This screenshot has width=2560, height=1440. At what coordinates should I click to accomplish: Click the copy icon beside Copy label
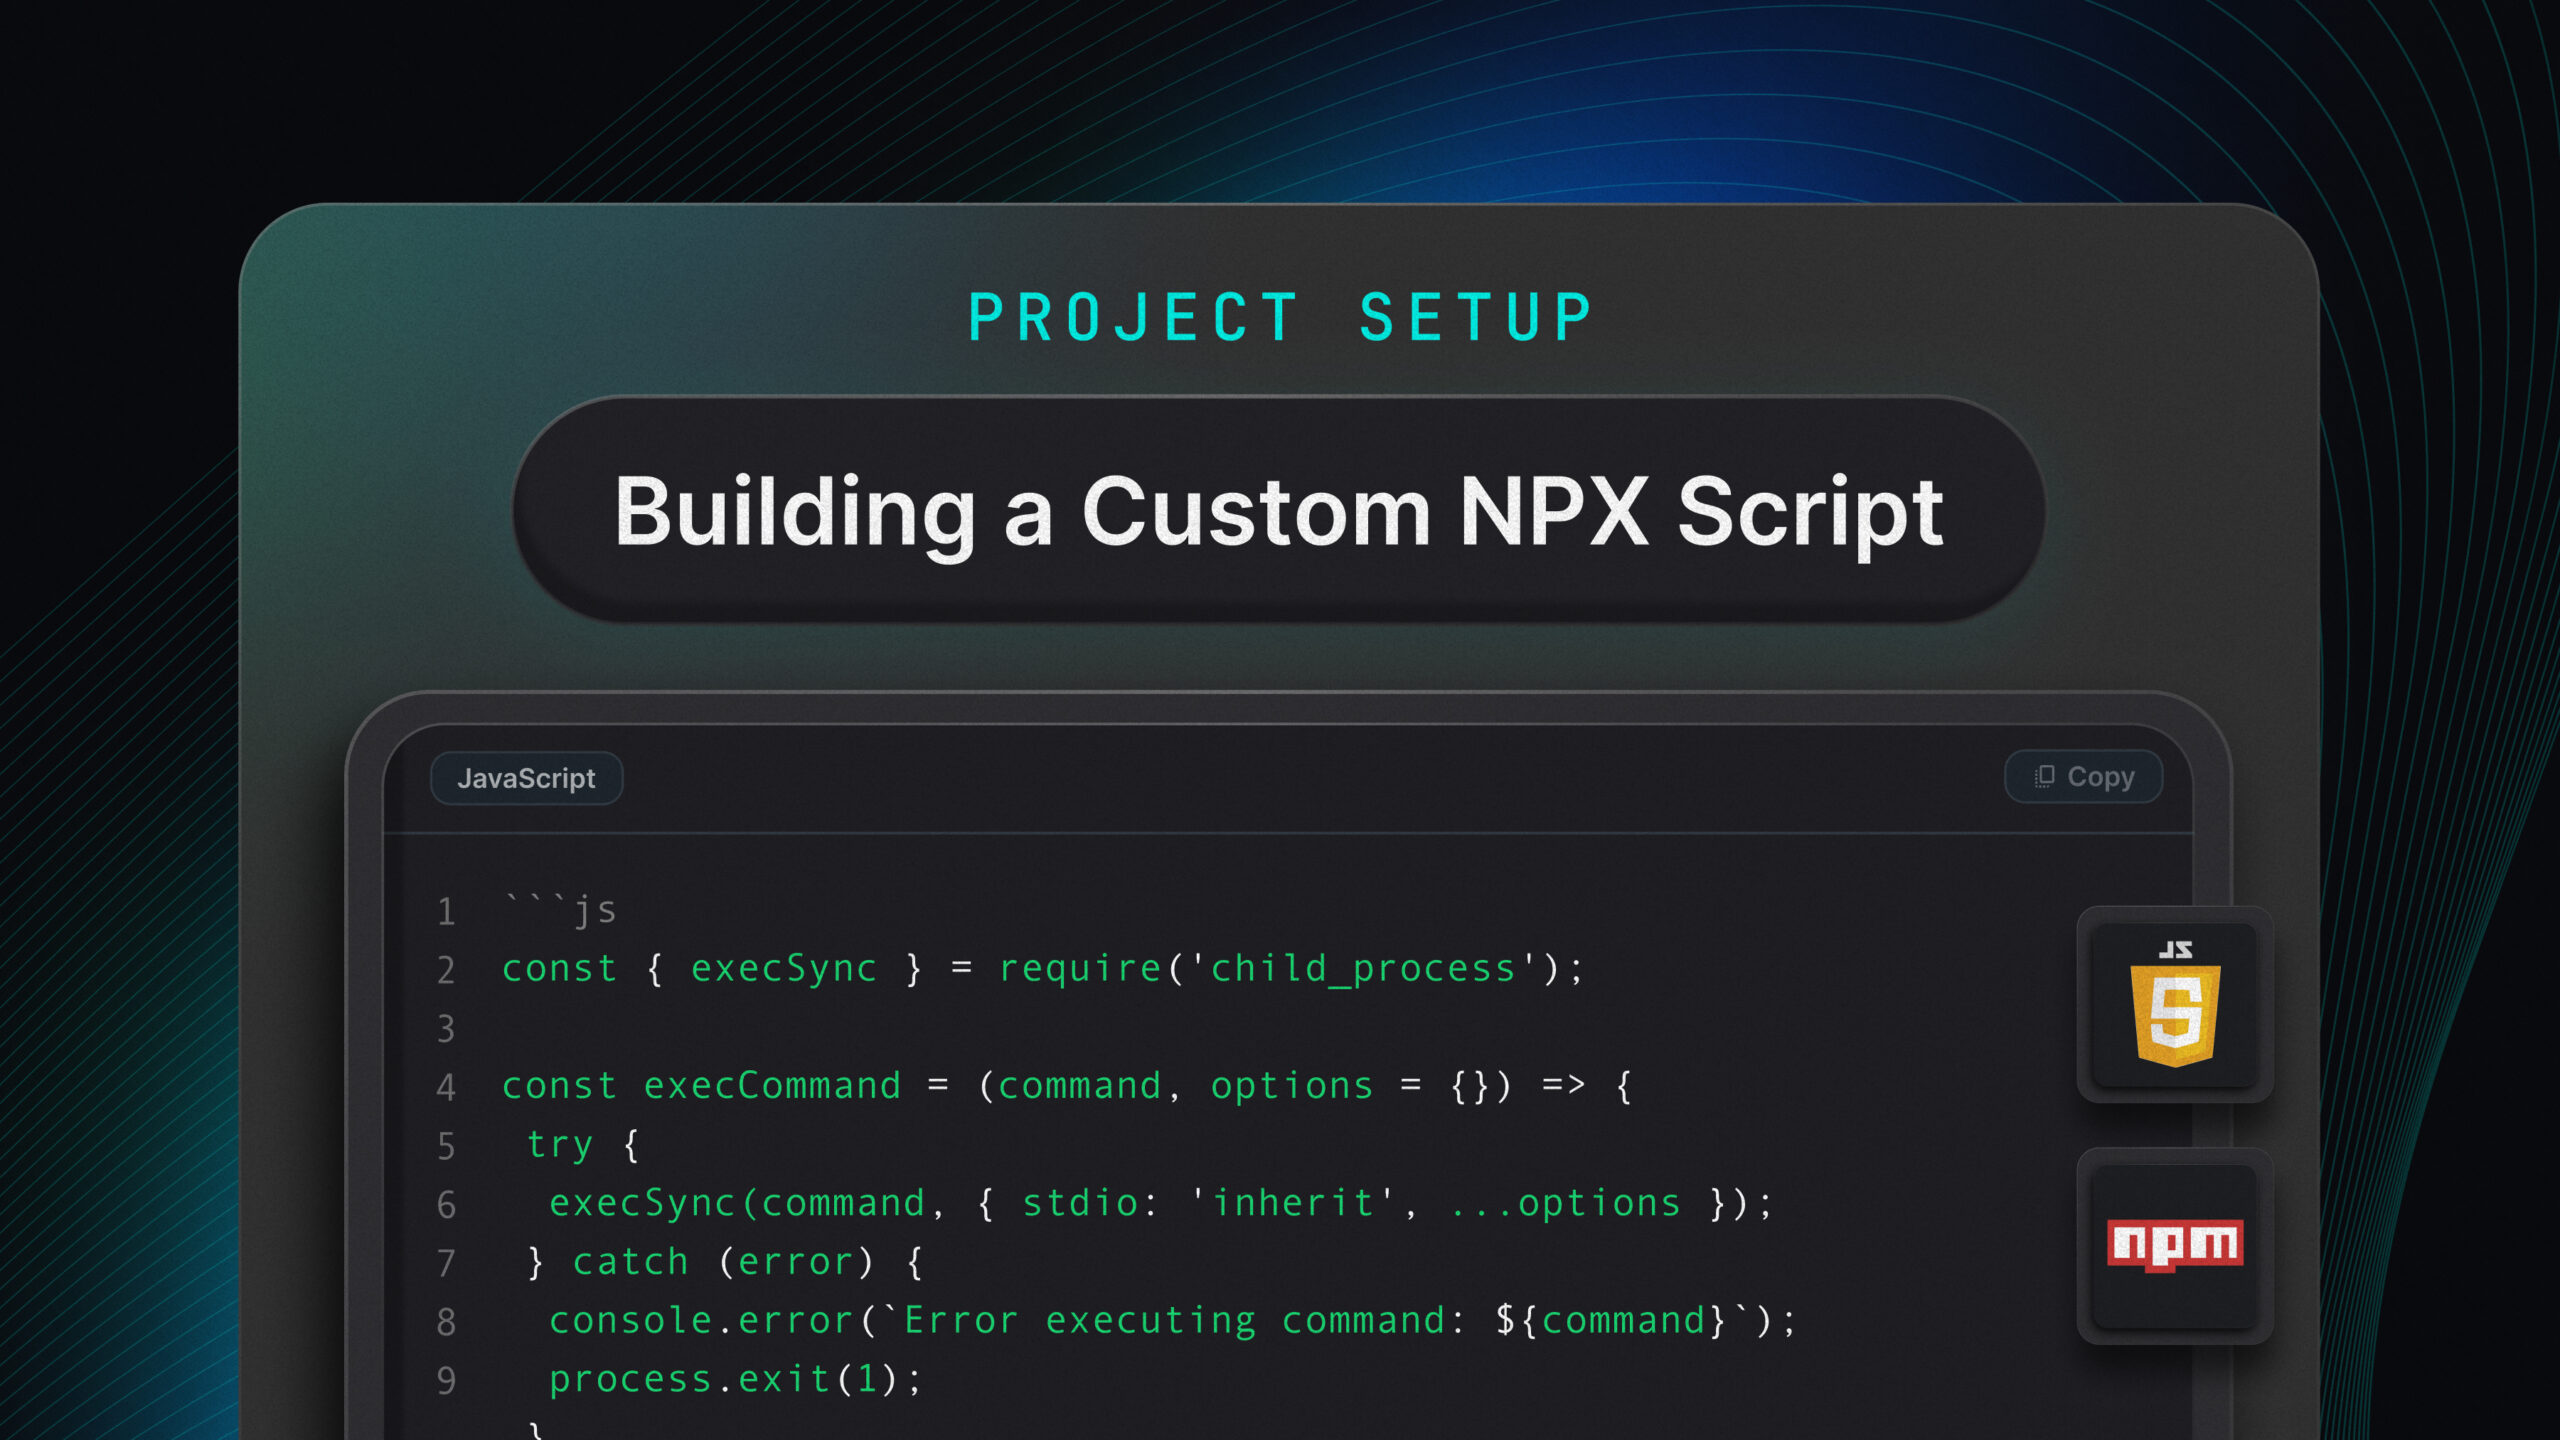(2045, 777)
